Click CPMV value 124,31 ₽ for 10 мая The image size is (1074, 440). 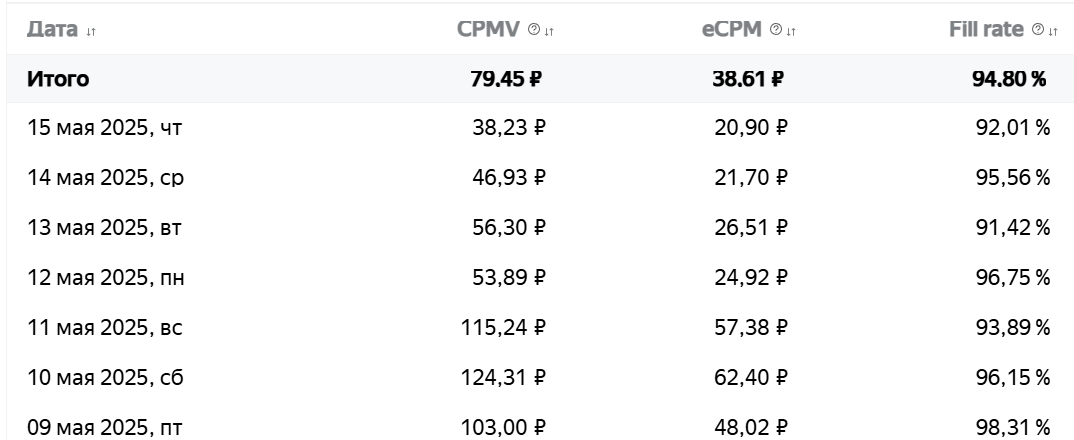[x=503, y=378]
